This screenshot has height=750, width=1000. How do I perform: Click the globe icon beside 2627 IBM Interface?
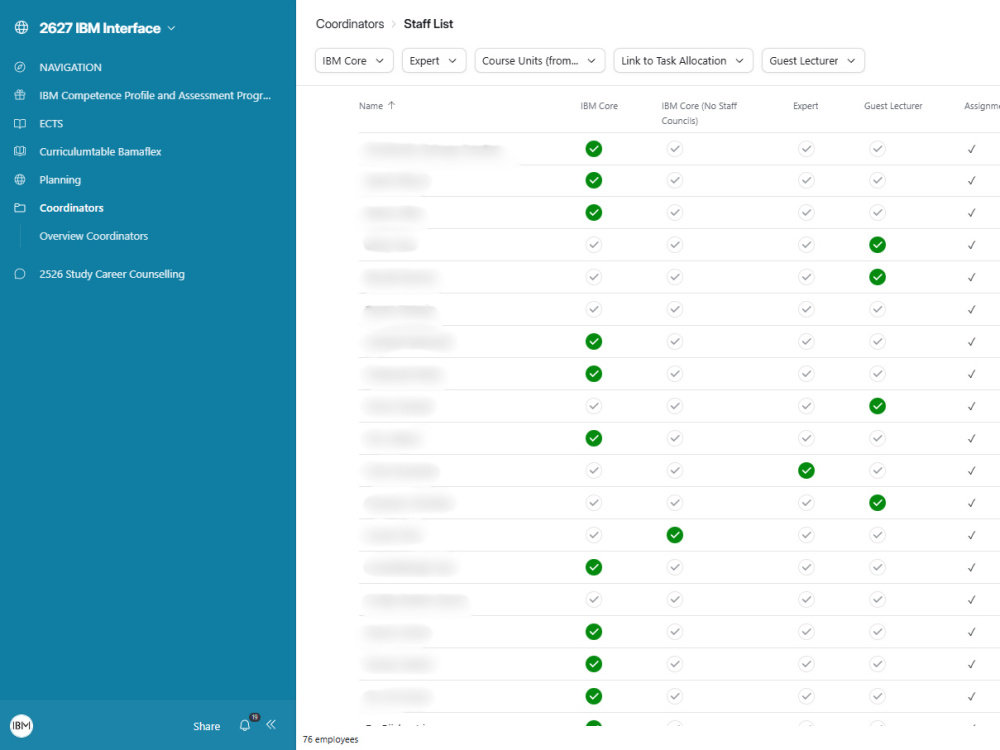click(21, 27)
